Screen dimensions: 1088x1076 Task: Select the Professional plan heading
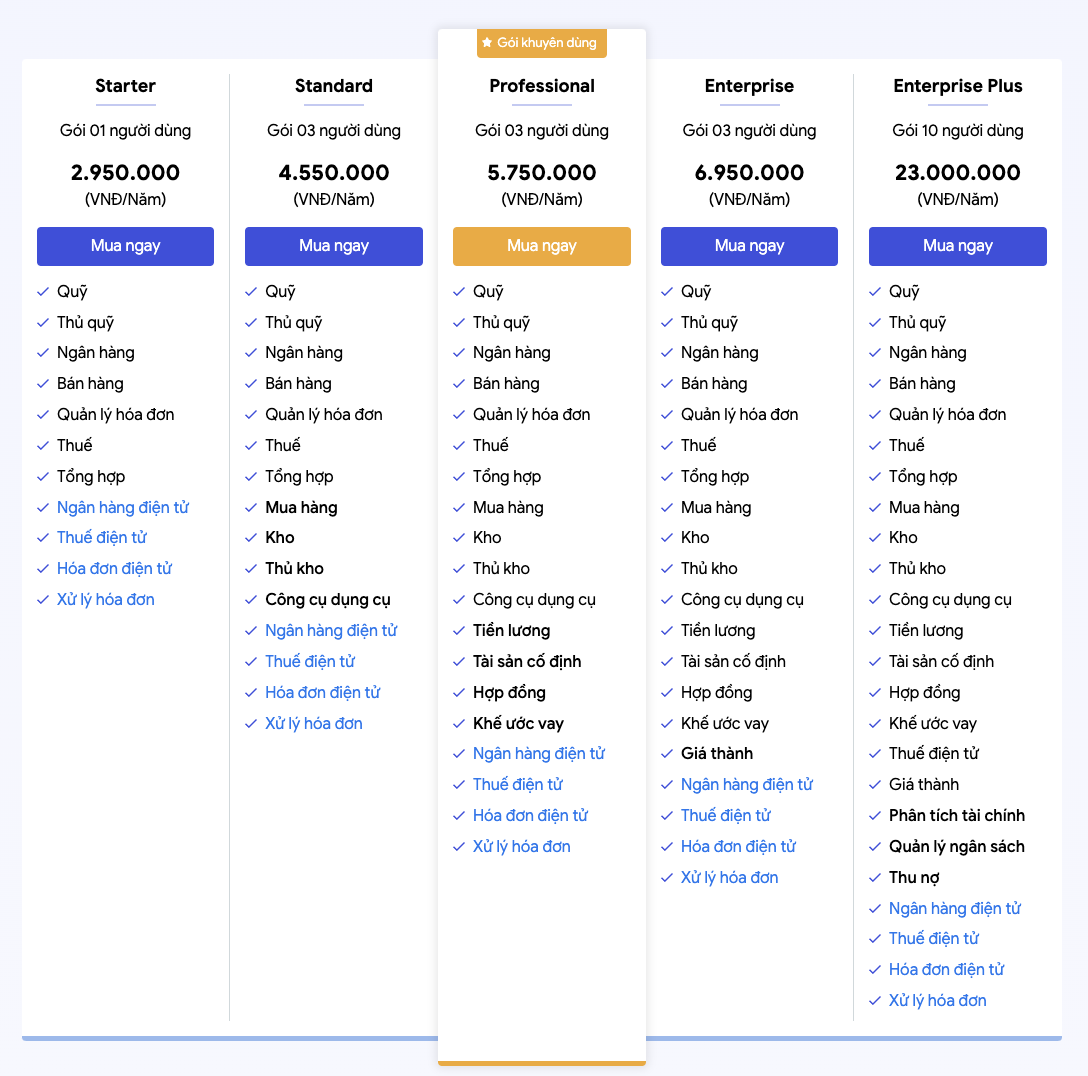coord(542,86)
